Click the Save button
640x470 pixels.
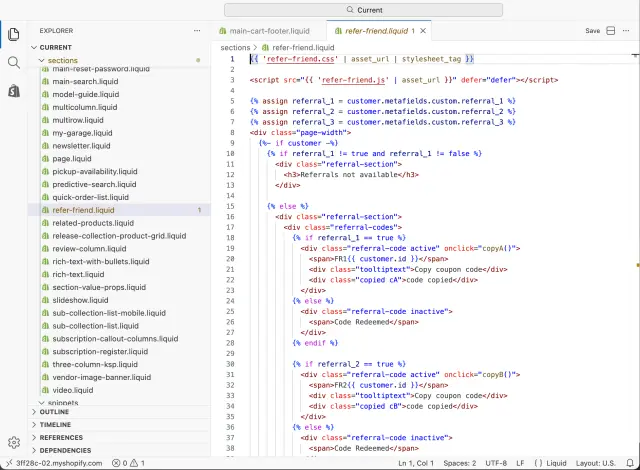(593, 31)
